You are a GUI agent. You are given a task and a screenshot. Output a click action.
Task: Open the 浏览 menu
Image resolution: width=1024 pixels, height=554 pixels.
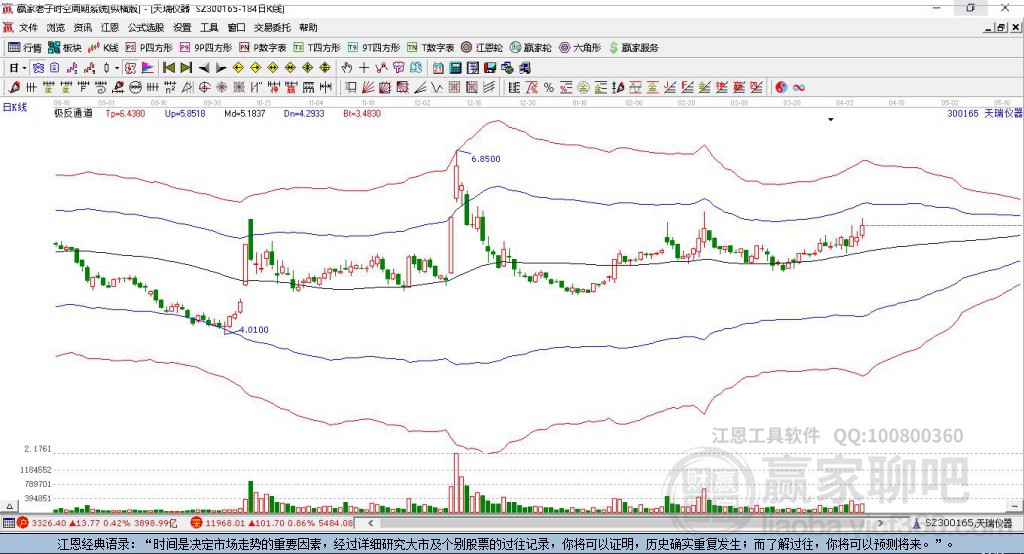(56, 27)
